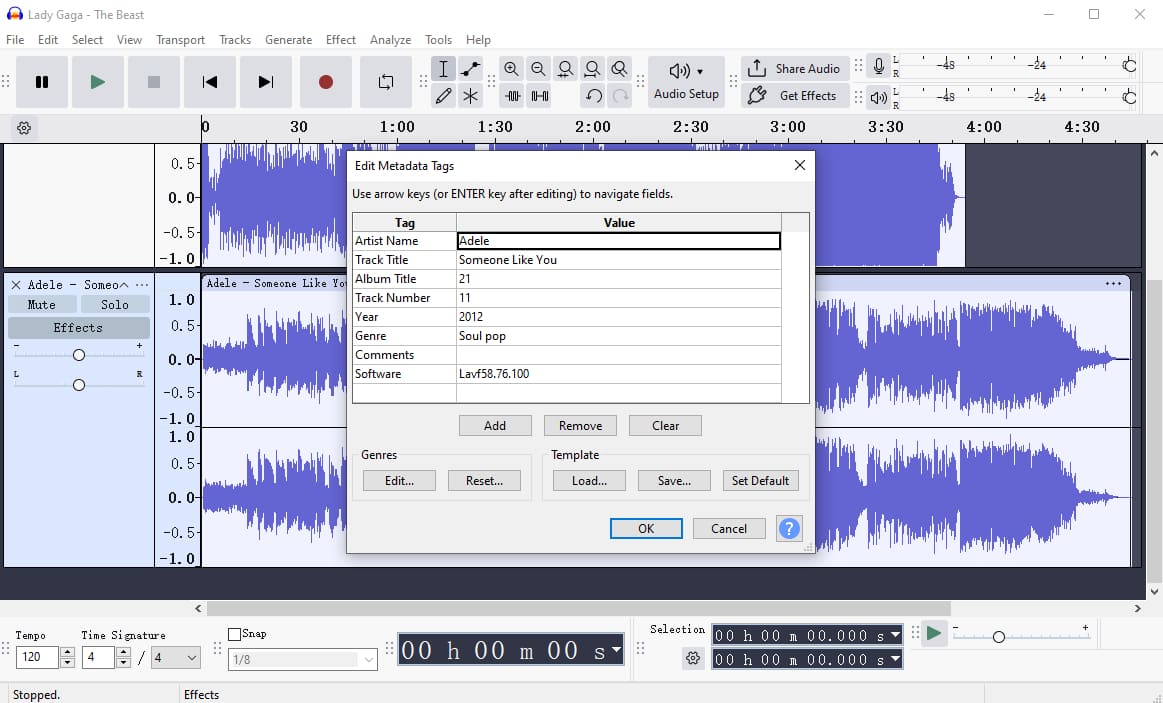This screenshot has width=1163, height=703.
Task: Open Adele track menu (three dots)
Action: pyautogui.click(x=142, y=285)
